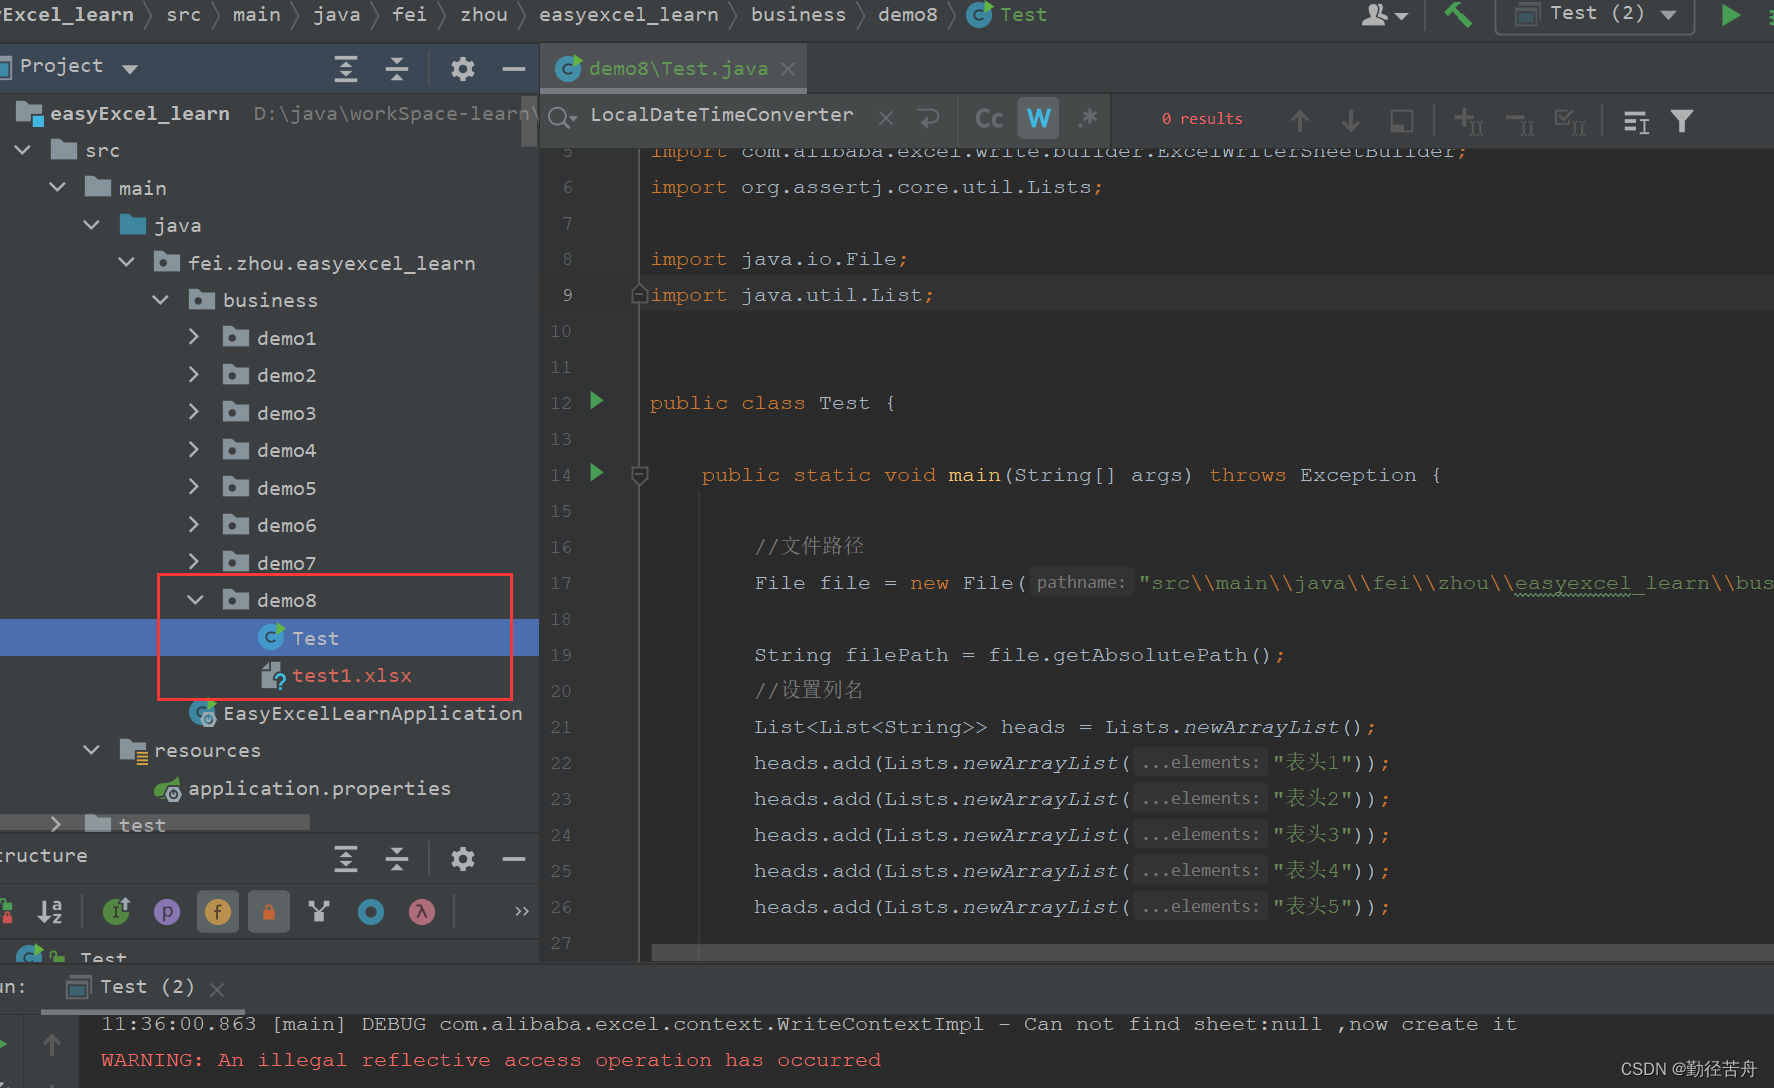Toggle Words (W) option in search bar
The image size is (1774, 1088).
coord(1039,118)
